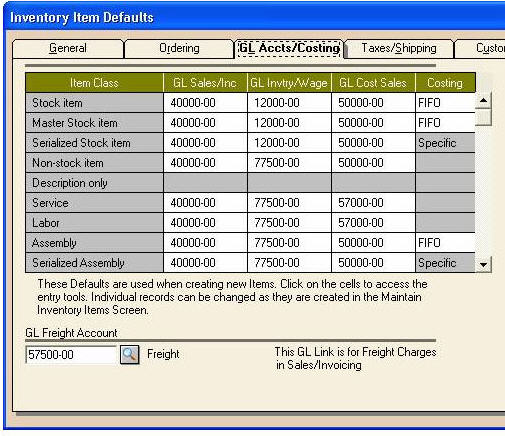Image resolution: width=505 pixels, height=436 pixels.
Task: Click the GL Invtry/Wage column header
Action: pos(289,83)
